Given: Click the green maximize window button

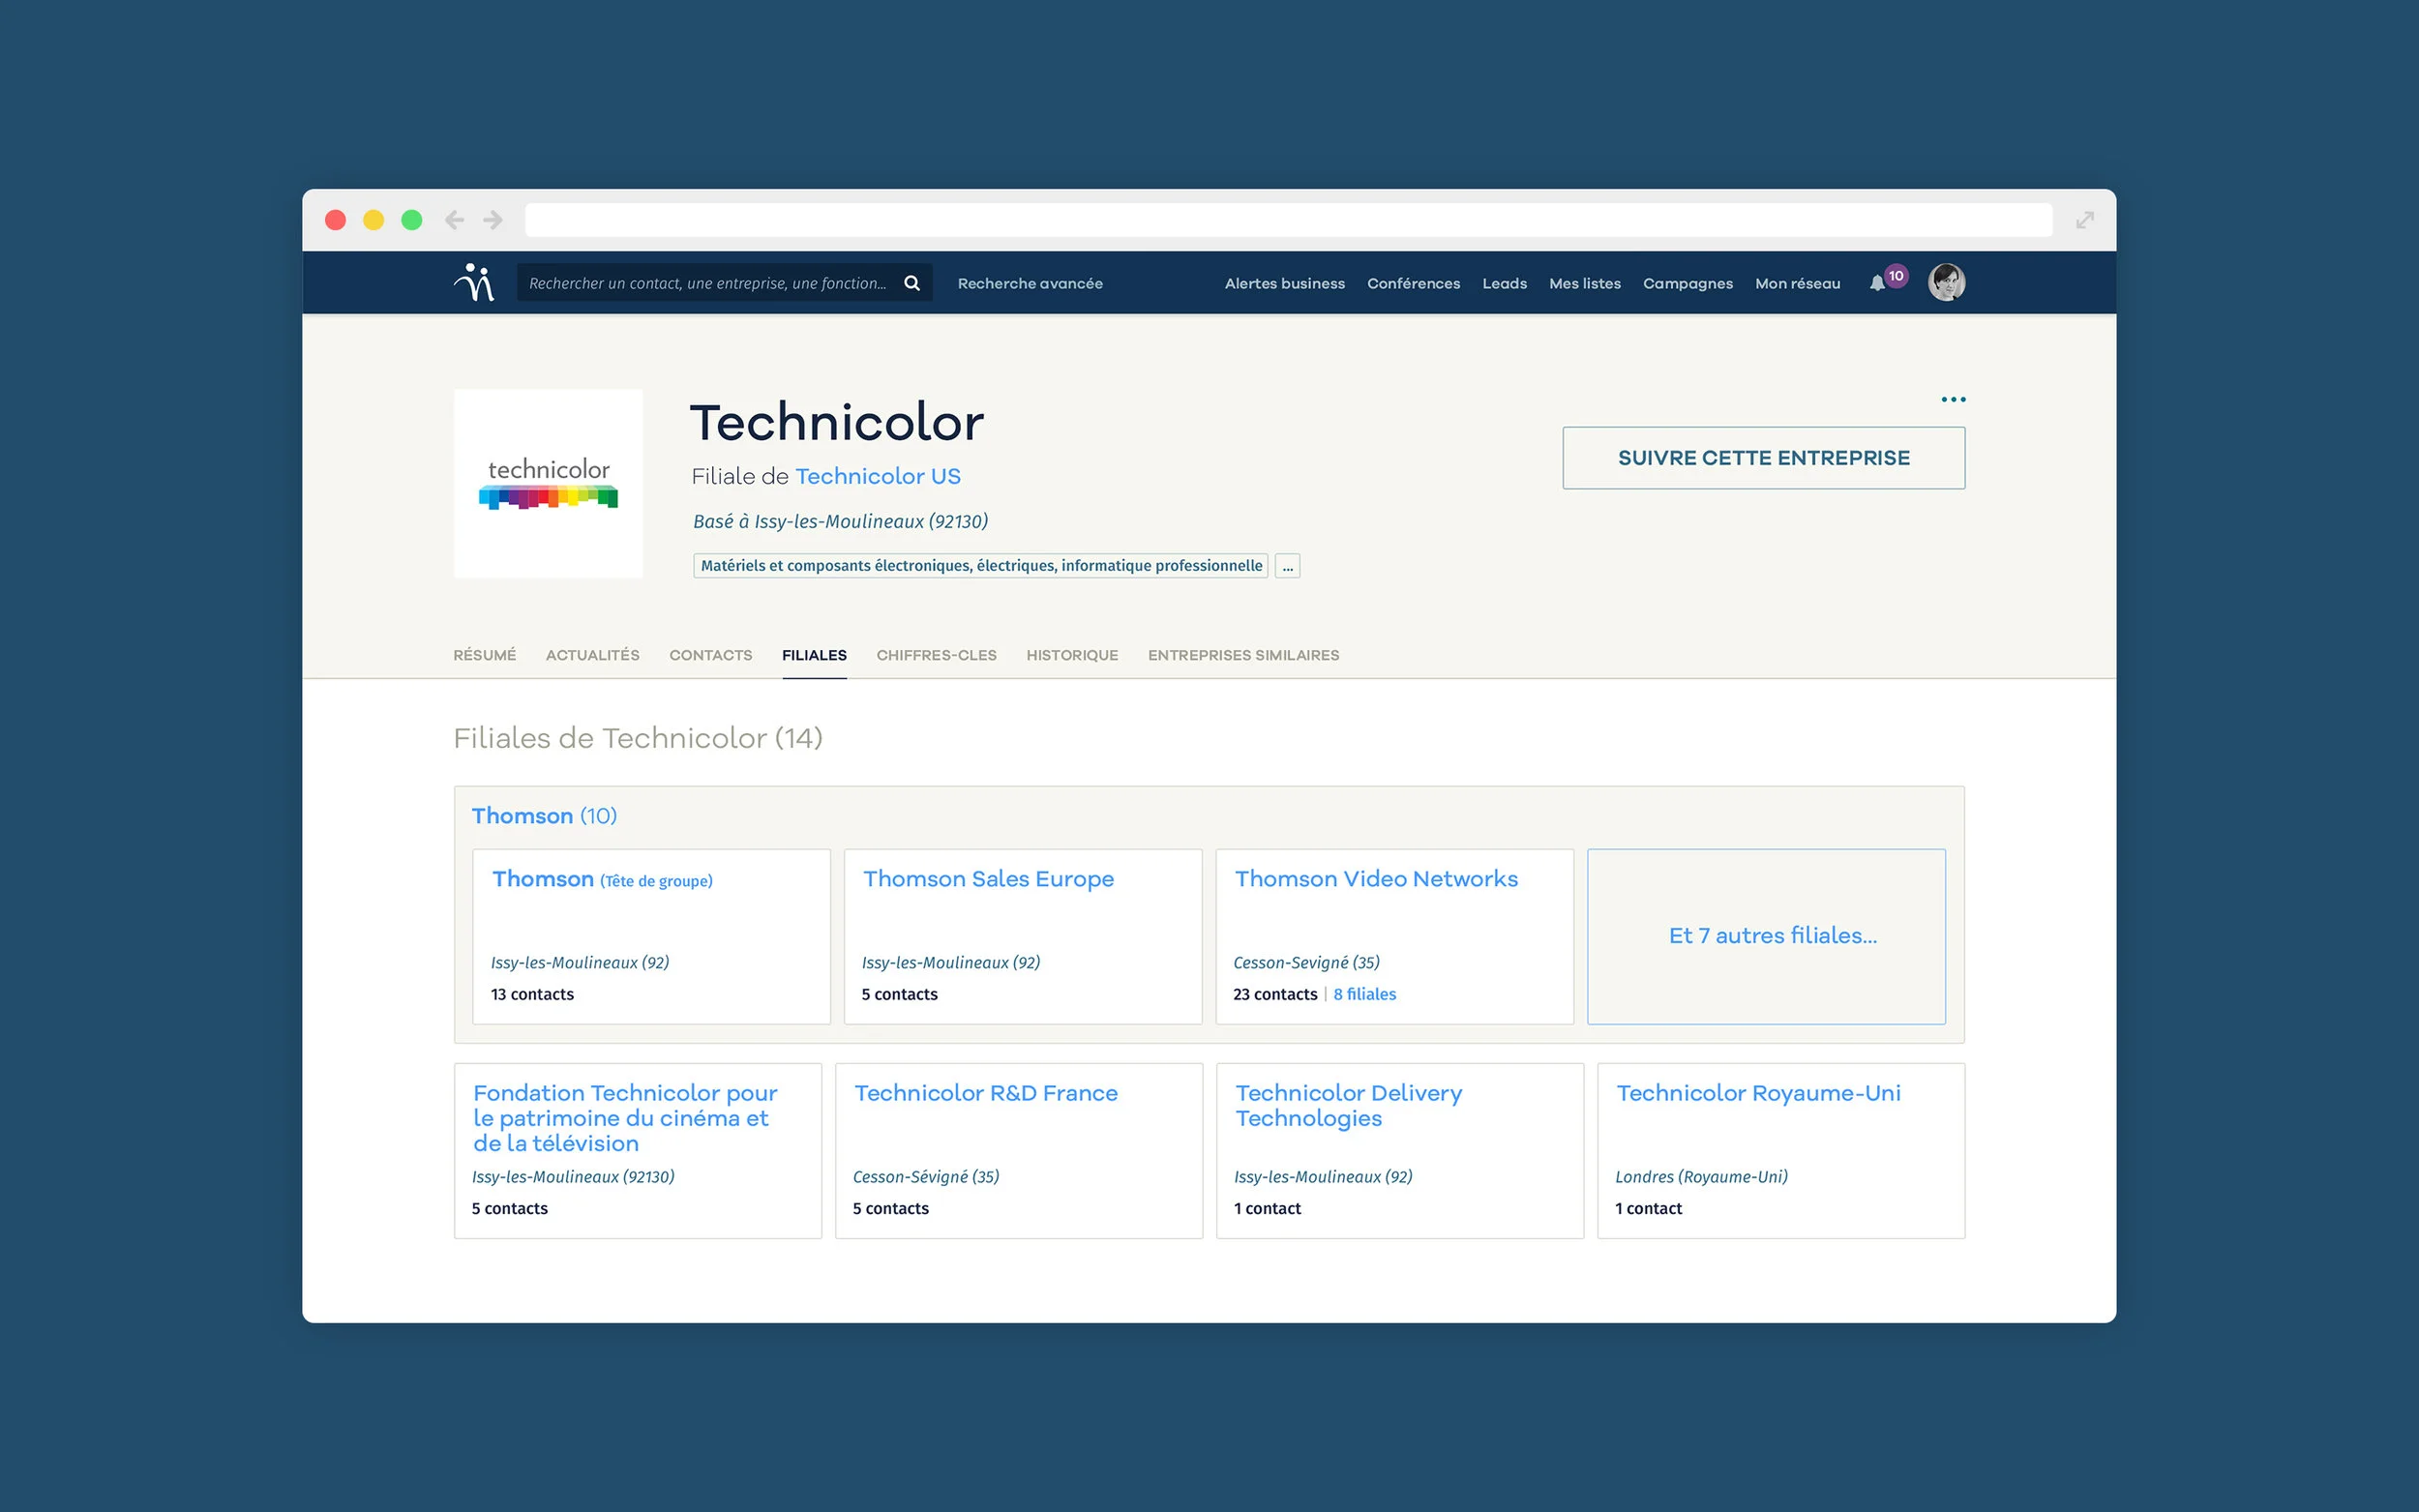Looking at the screenshot, I should coord(412,220).
